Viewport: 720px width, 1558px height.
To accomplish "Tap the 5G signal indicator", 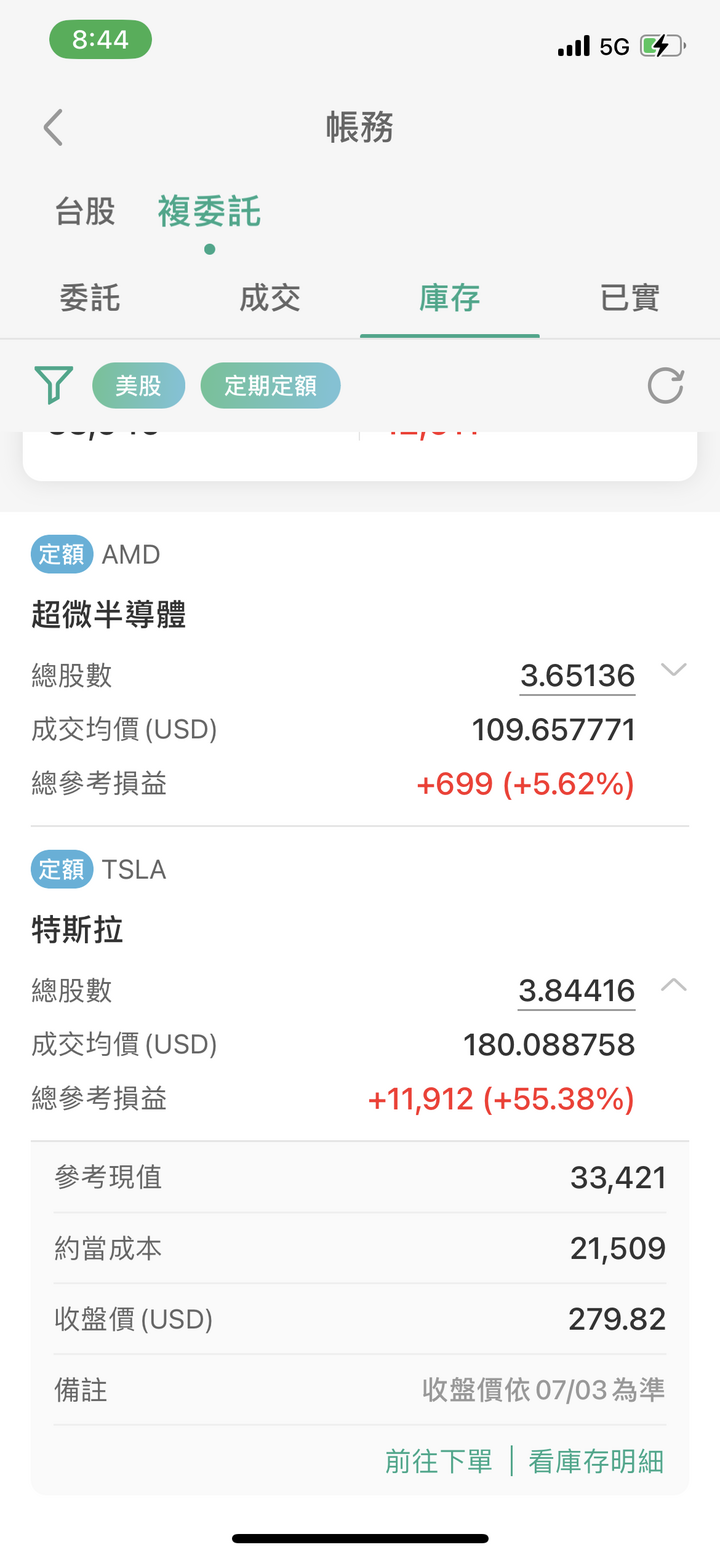I will click(614, 46).
